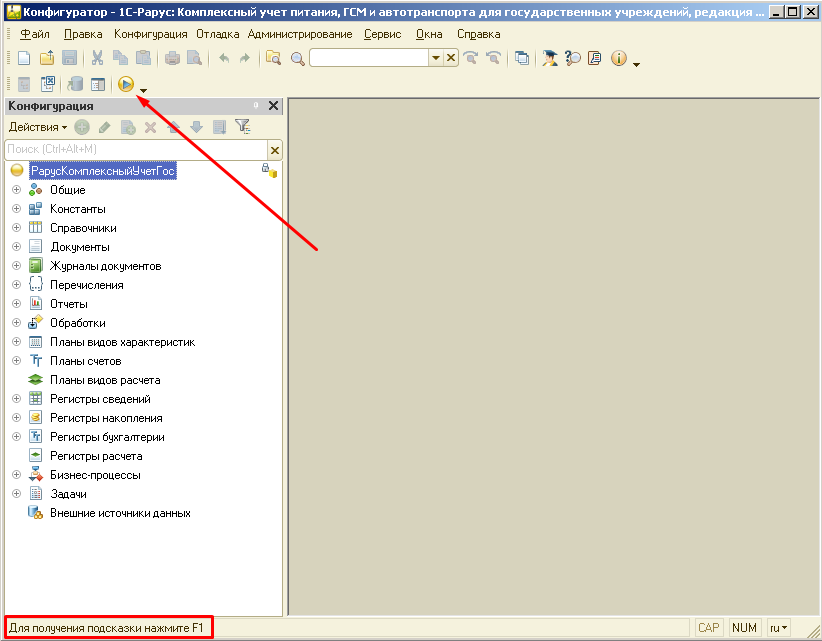
Task: Open the help contents icon
Action: [594, 58]
